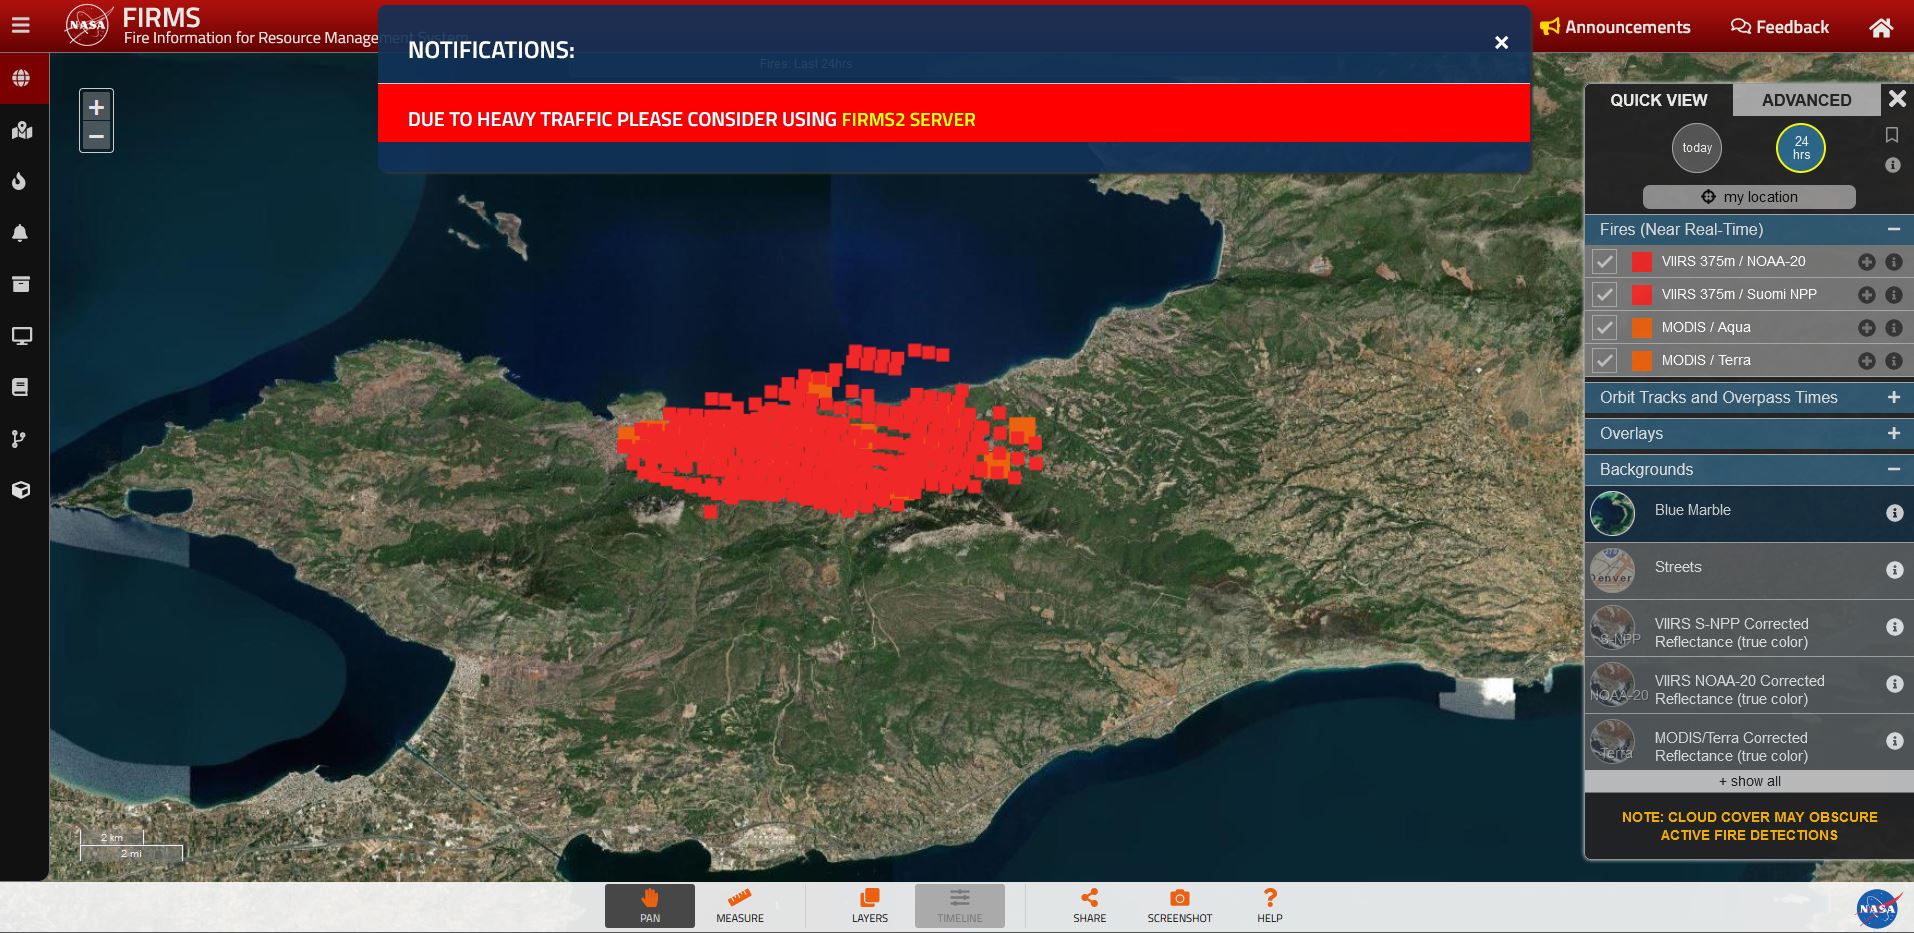This screenshot has width=1914, height=933.
Task: Uncheck the MODIS / Terra layer
Action: 1604,361
